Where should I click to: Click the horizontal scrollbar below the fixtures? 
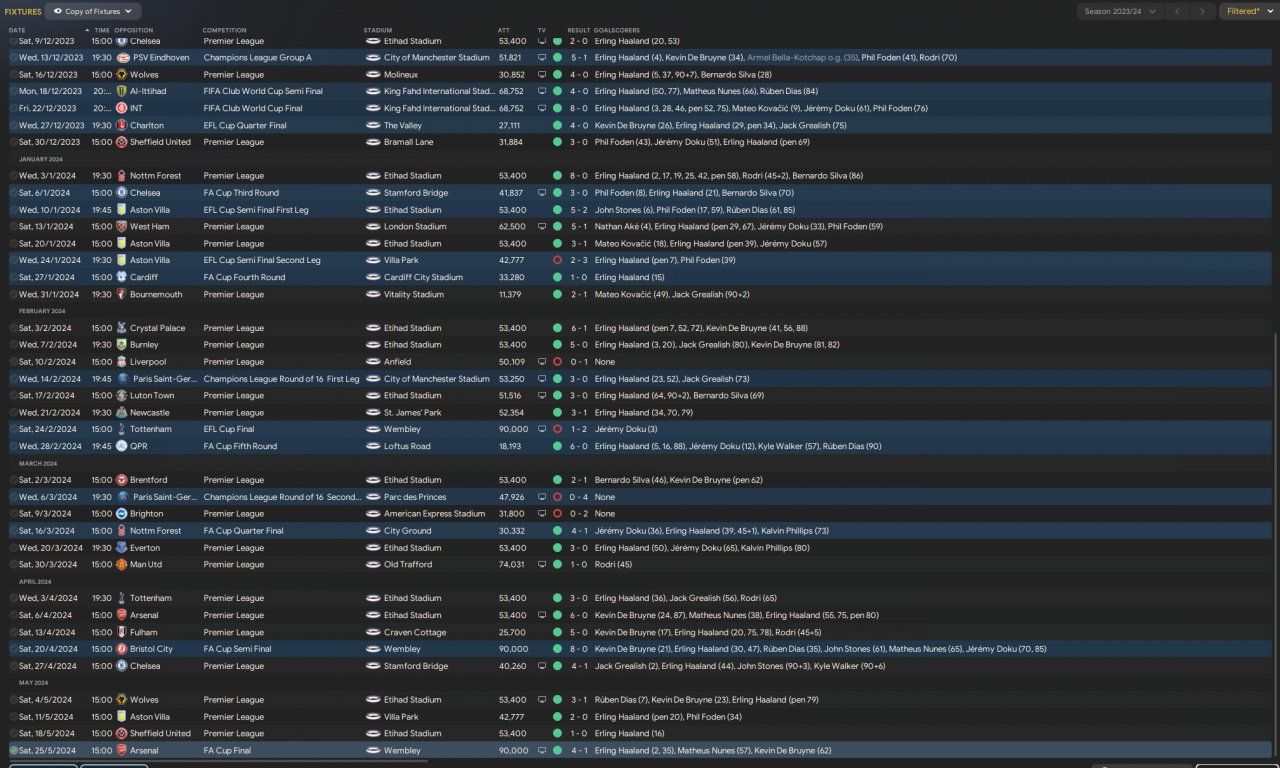(220, 762)
